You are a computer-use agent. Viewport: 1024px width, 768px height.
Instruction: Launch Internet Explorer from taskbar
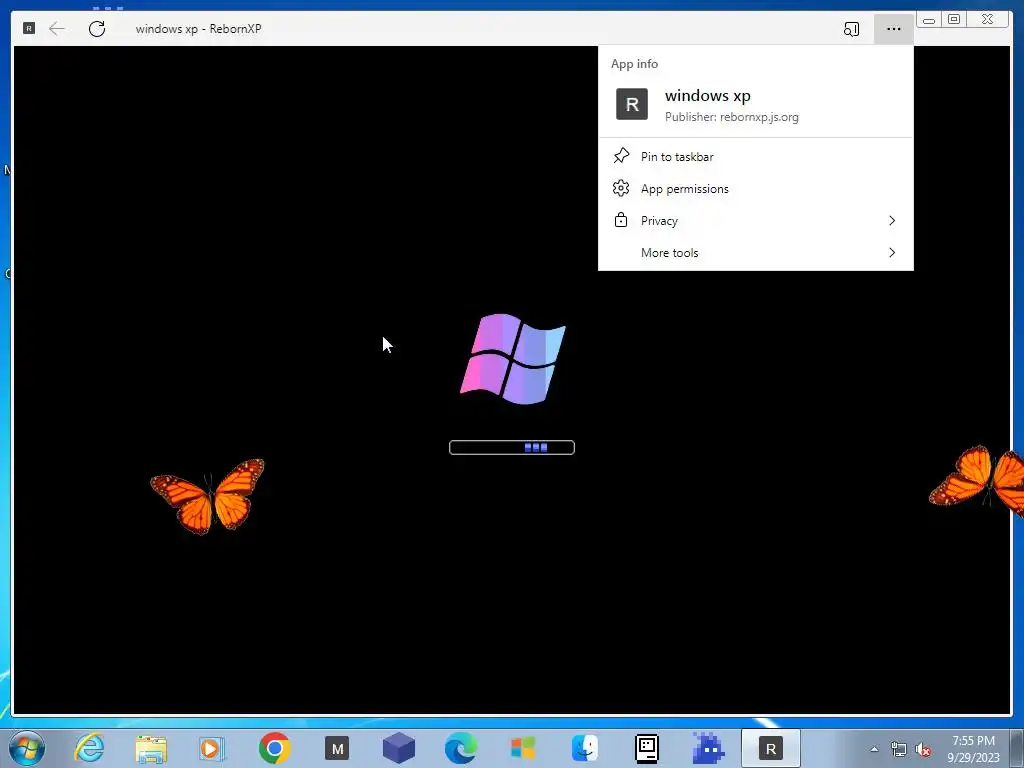tap(89, 748)
